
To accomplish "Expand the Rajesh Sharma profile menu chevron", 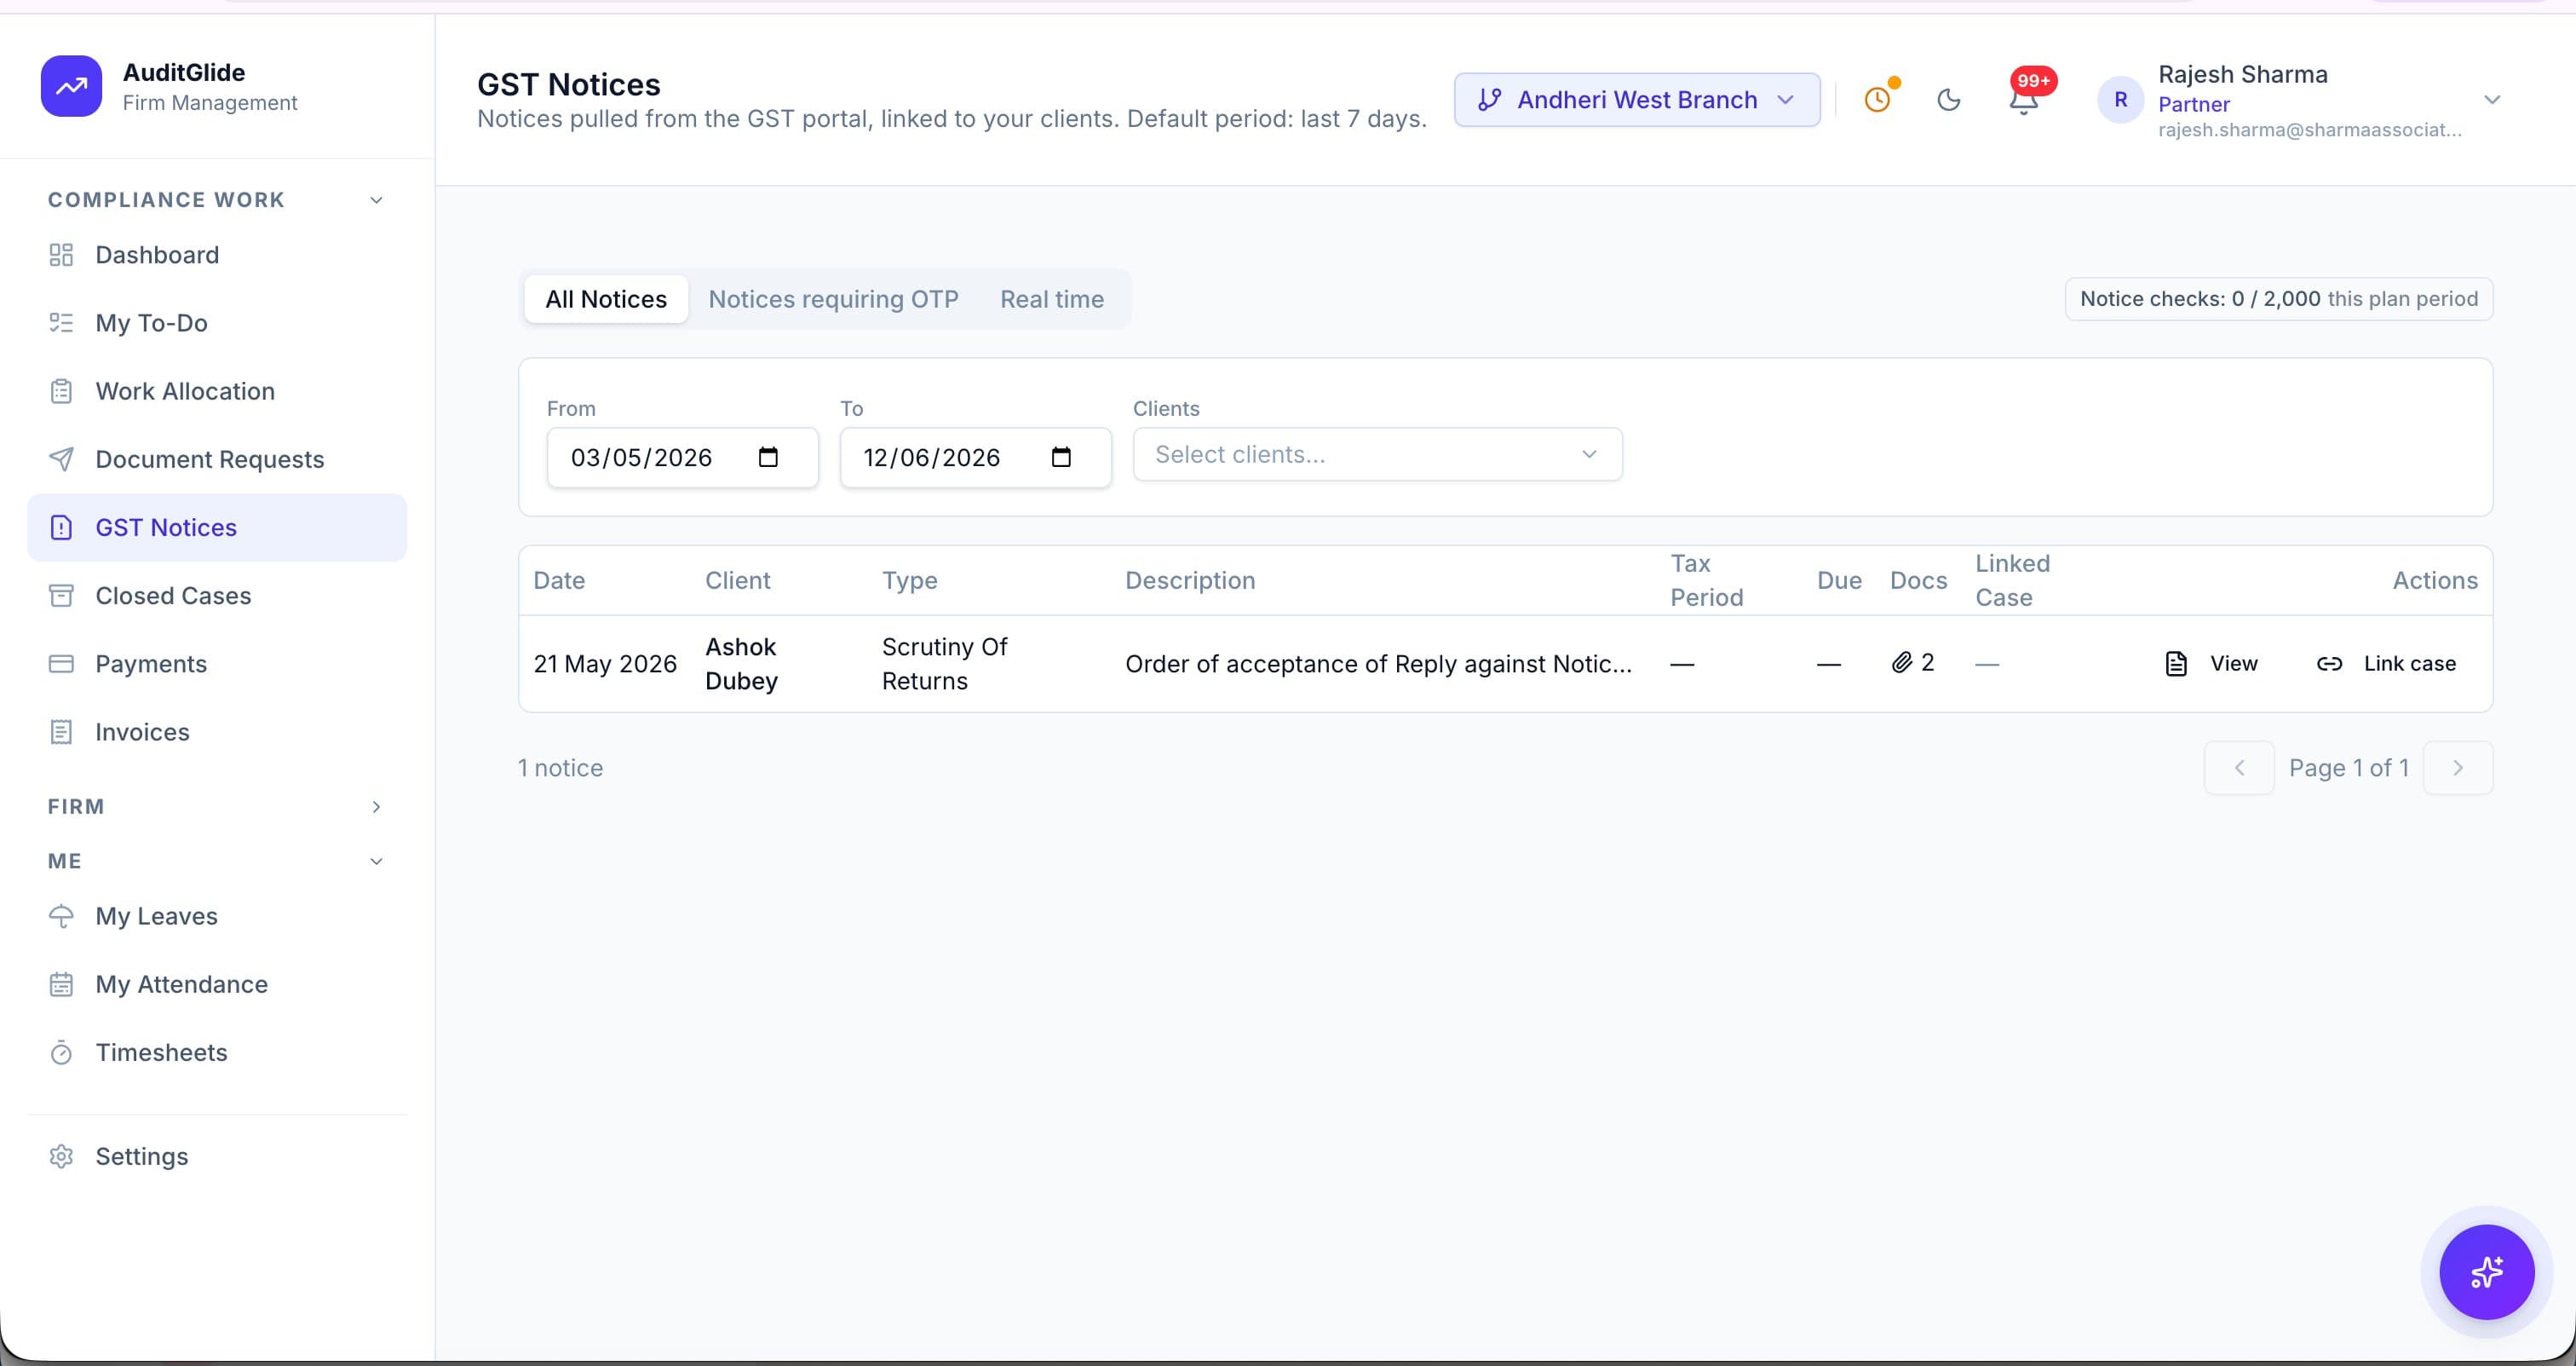I will [x=2491, y=99].
